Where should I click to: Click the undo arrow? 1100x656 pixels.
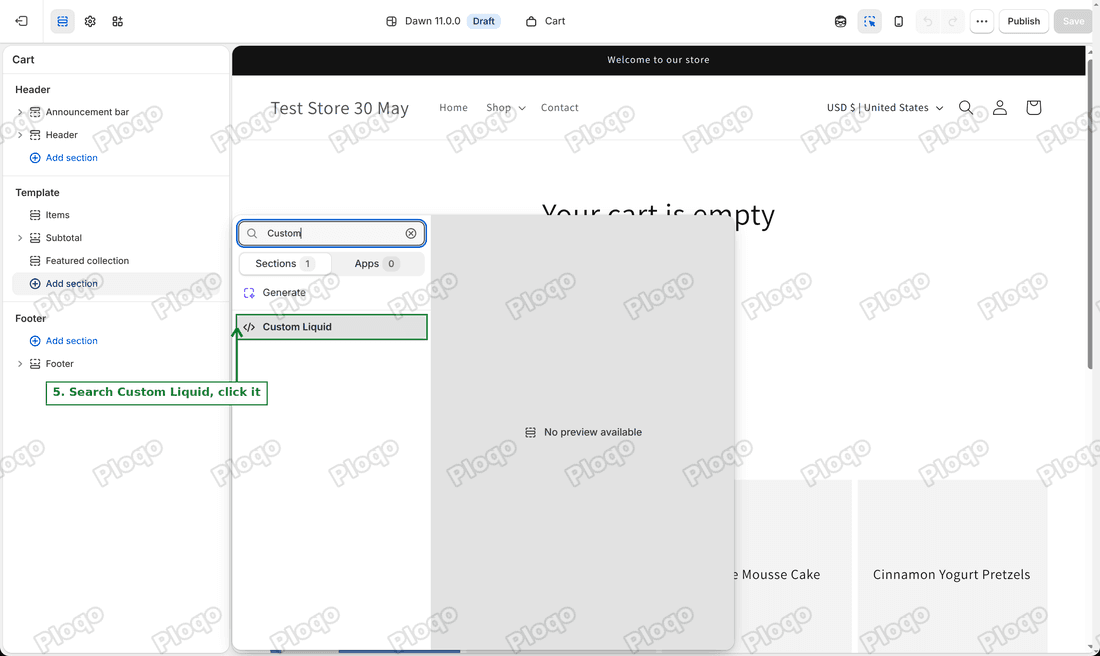(x=928, y=21)
